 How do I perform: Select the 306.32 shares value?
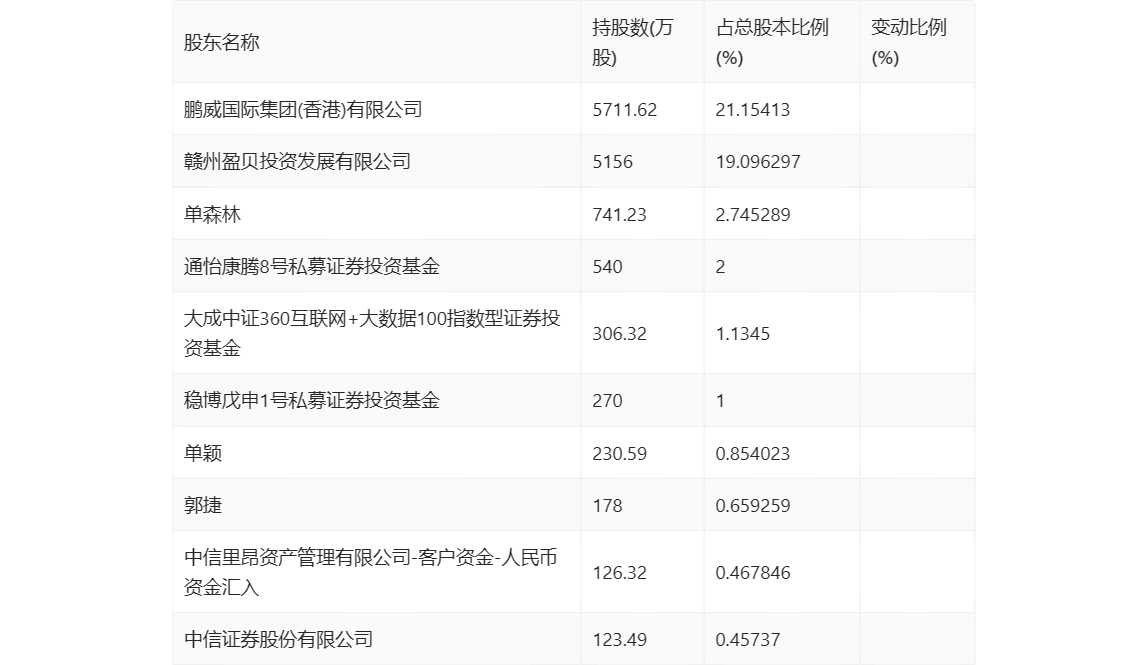point(619,334)
